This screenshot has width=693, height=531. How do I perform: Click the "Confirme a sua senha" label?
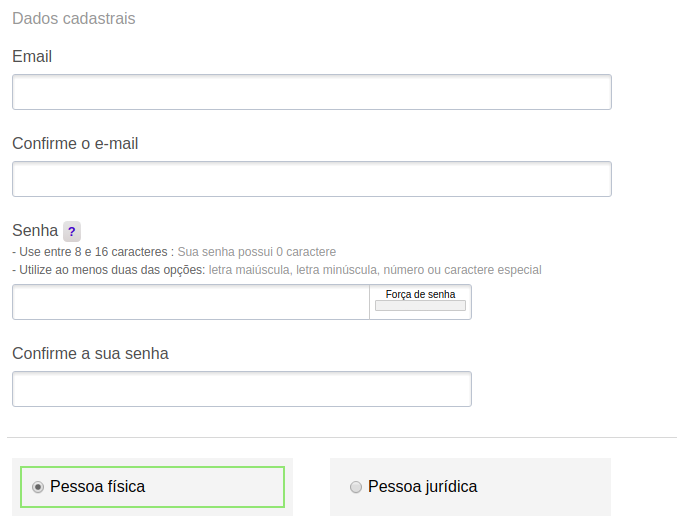point(90,353)
